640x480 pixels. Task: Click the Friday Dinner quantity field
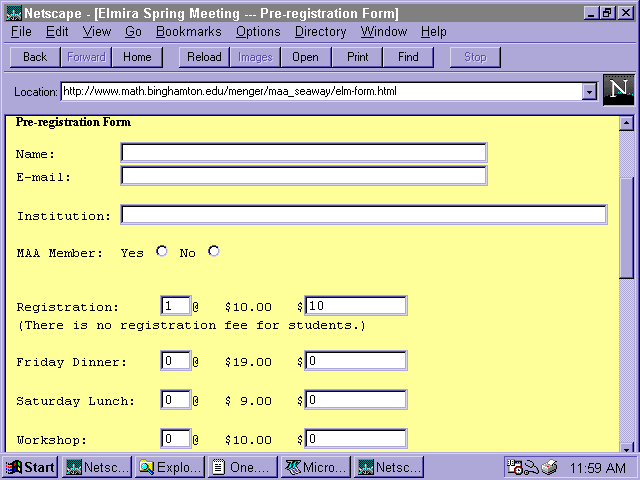click(x=176, y=361)
